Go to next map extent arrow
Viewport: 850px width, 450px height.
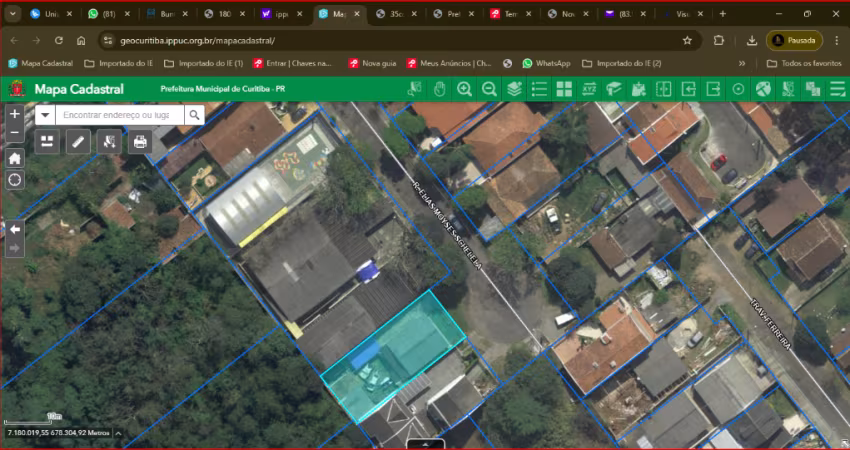15,248
